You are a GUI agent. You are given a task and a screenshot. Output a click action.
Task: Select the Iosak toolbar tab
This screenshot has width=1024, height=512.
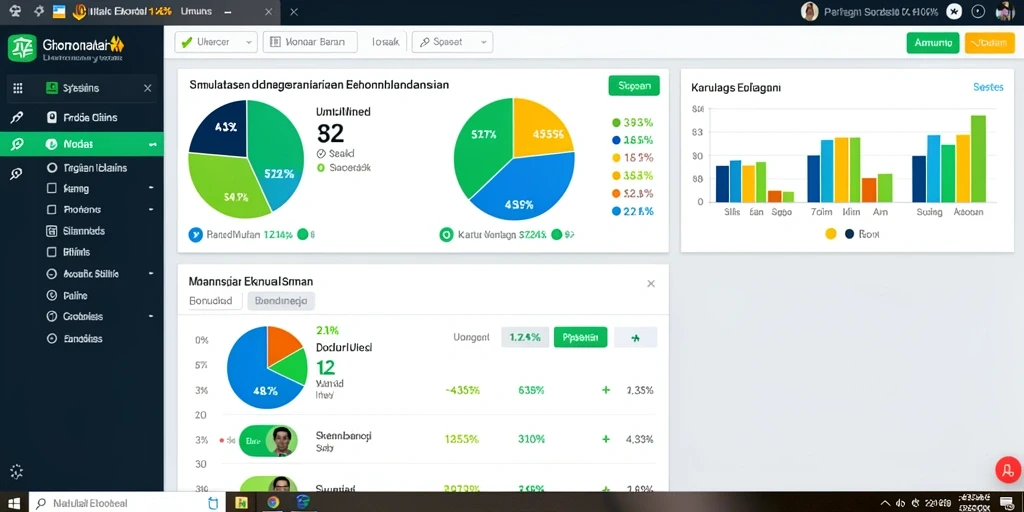(x=385, y=42)
